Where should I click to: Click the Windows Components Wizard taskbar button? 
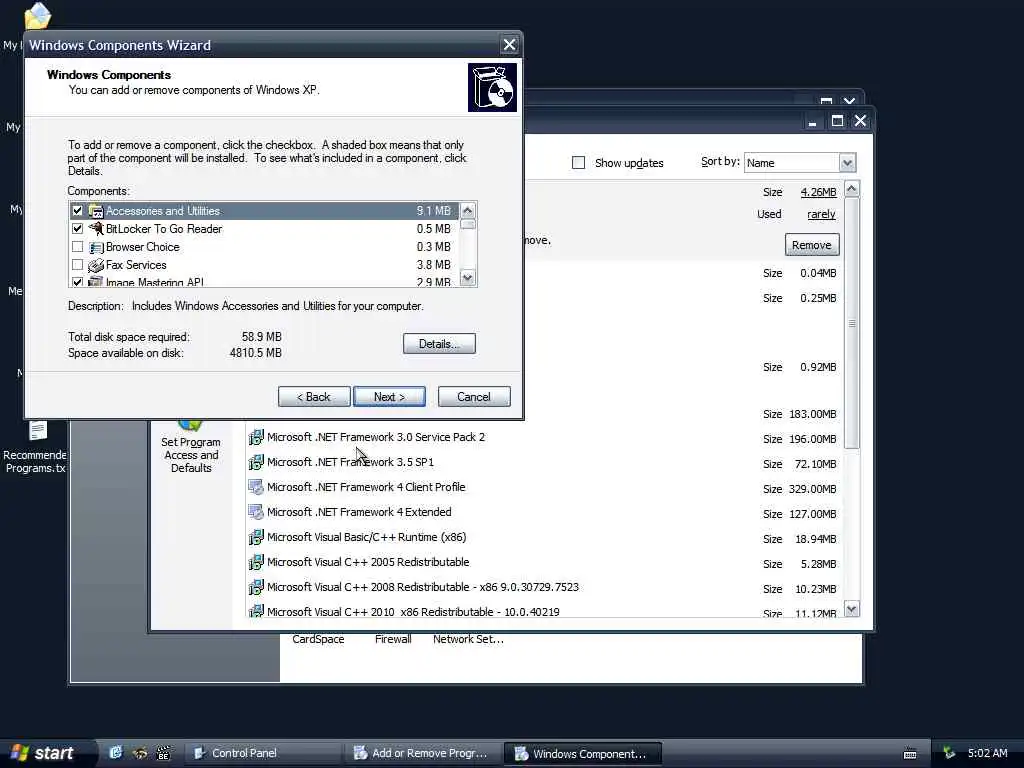click(x=583, y=753)
